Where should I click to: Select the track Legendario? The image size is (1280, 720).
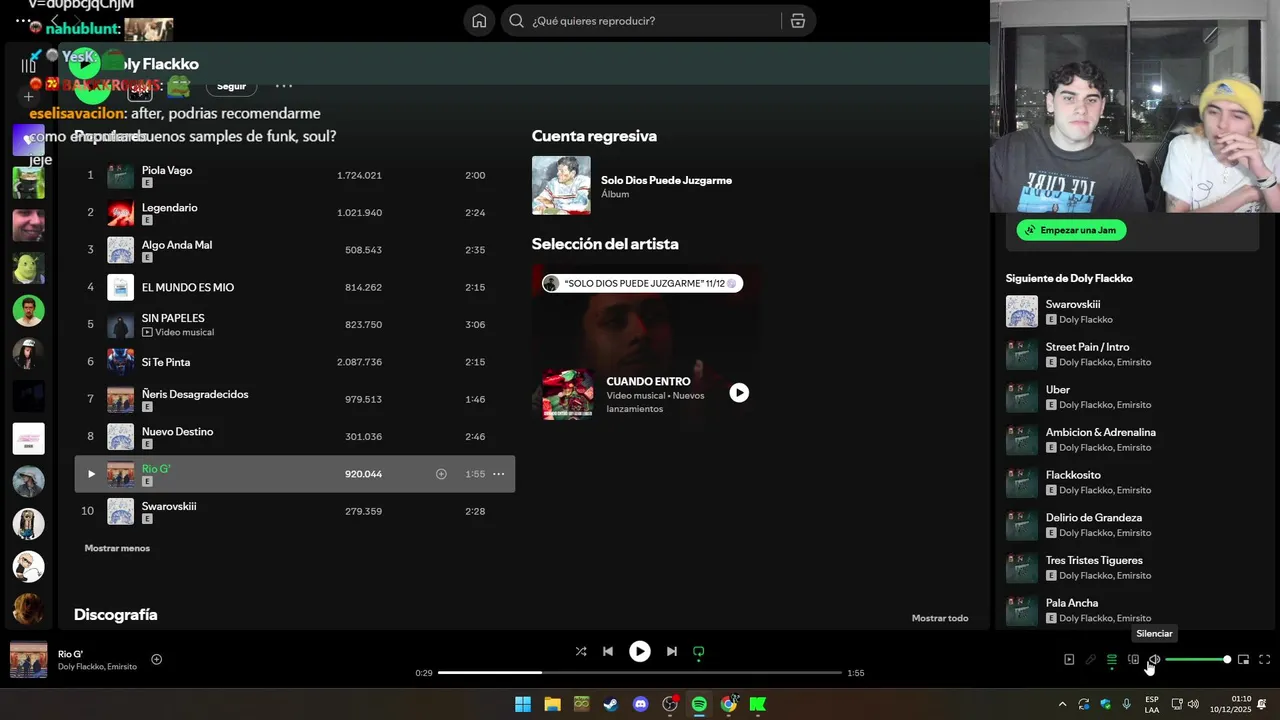coord(294,212)
